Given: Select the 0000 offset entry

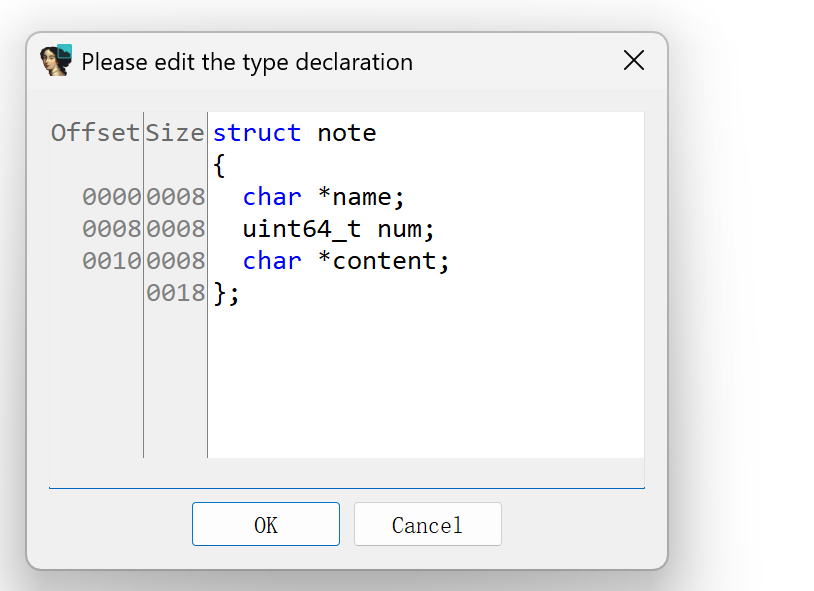Looking at the screenshot, I should coord(111,197).
